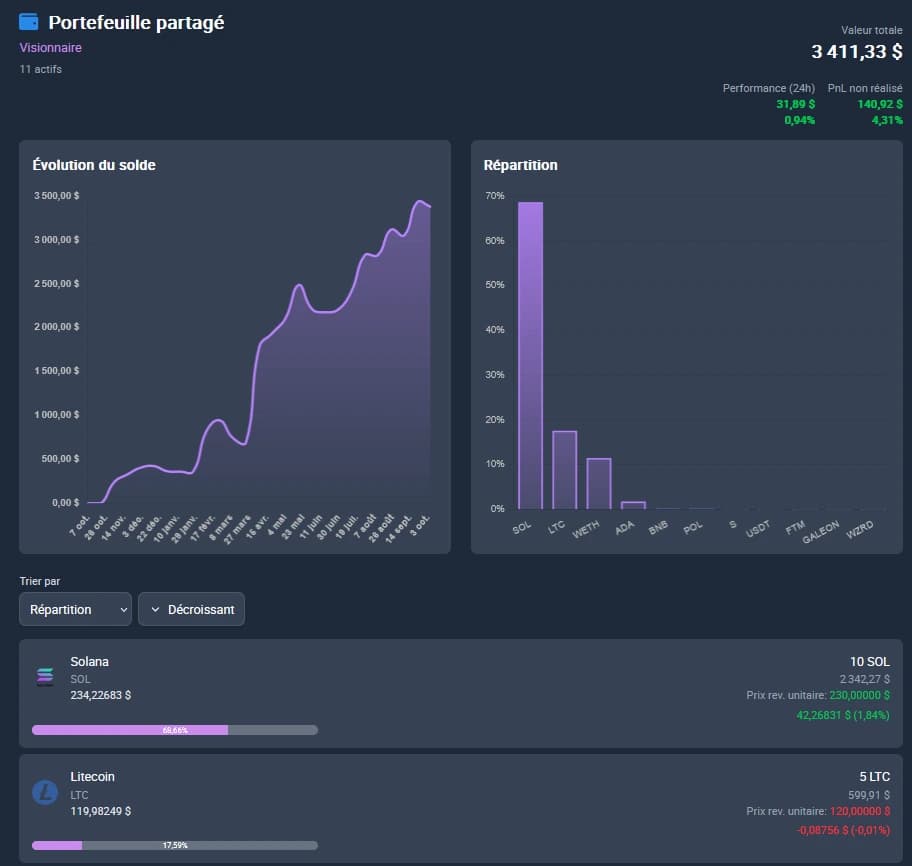Click the chevron inside the Décroissant button
This screenshot has width=912, height=866.
tap(154, 609)
